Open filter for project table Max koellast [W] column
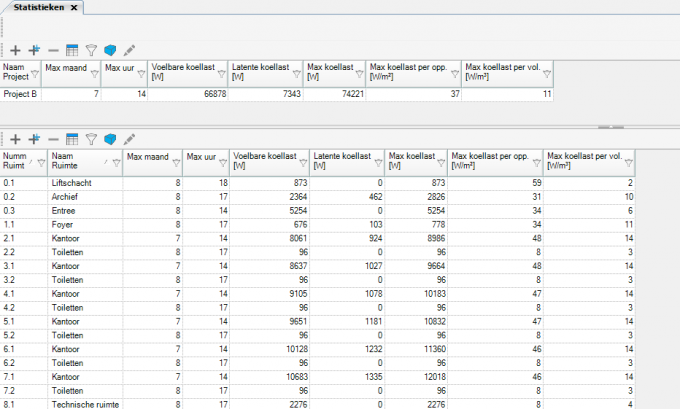 point(360,74)
